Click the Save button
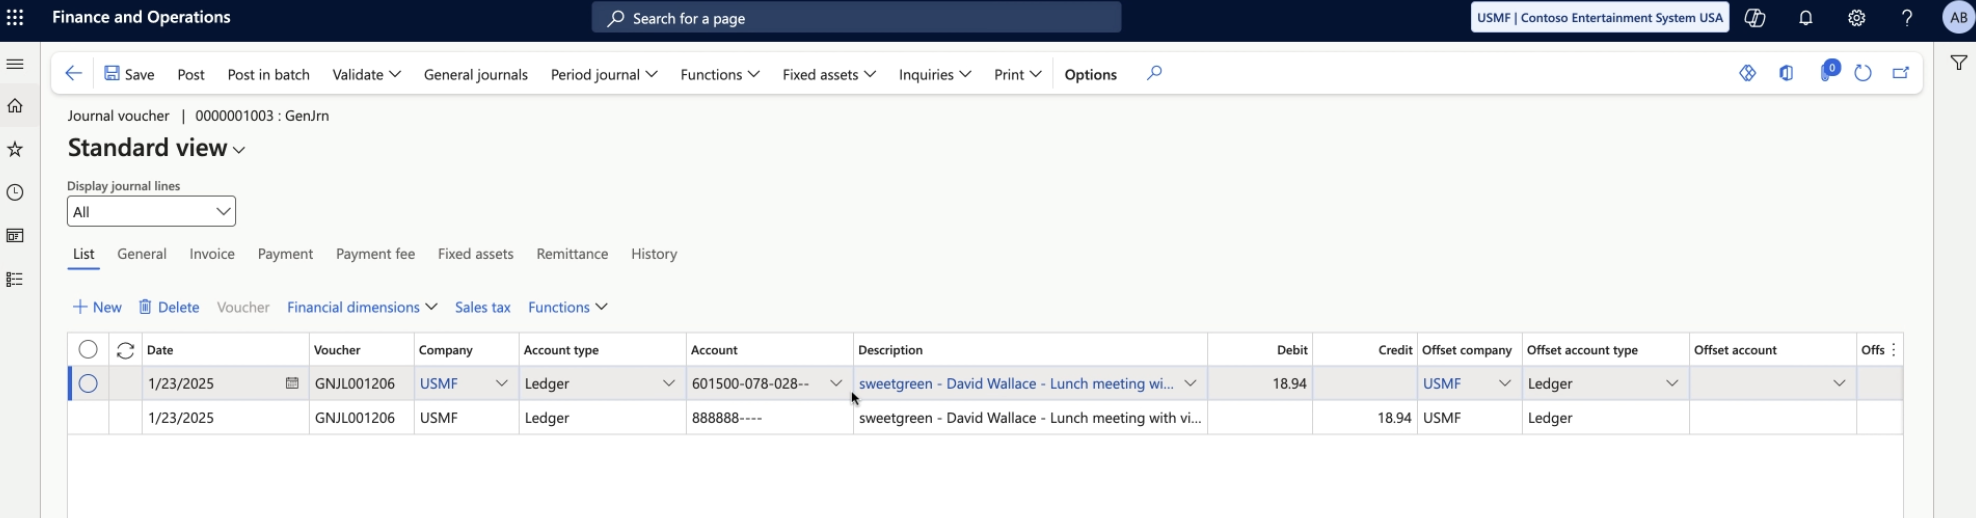1976x518 pixels. click(x=129, y=74)
